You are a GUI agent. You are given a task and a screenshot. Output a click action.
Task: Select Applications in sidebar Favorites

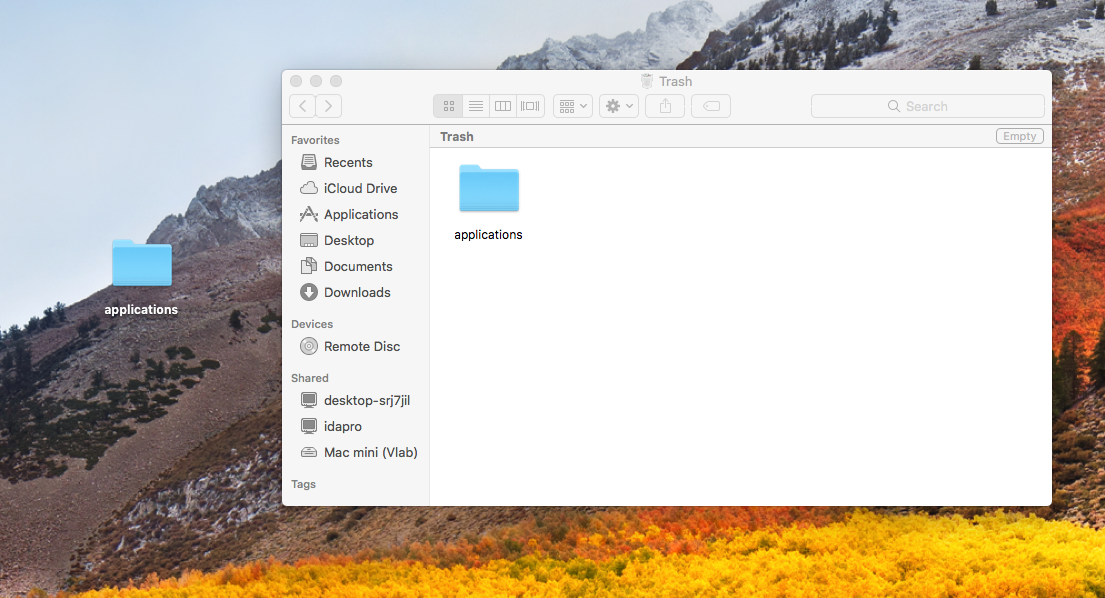(360, 214)
